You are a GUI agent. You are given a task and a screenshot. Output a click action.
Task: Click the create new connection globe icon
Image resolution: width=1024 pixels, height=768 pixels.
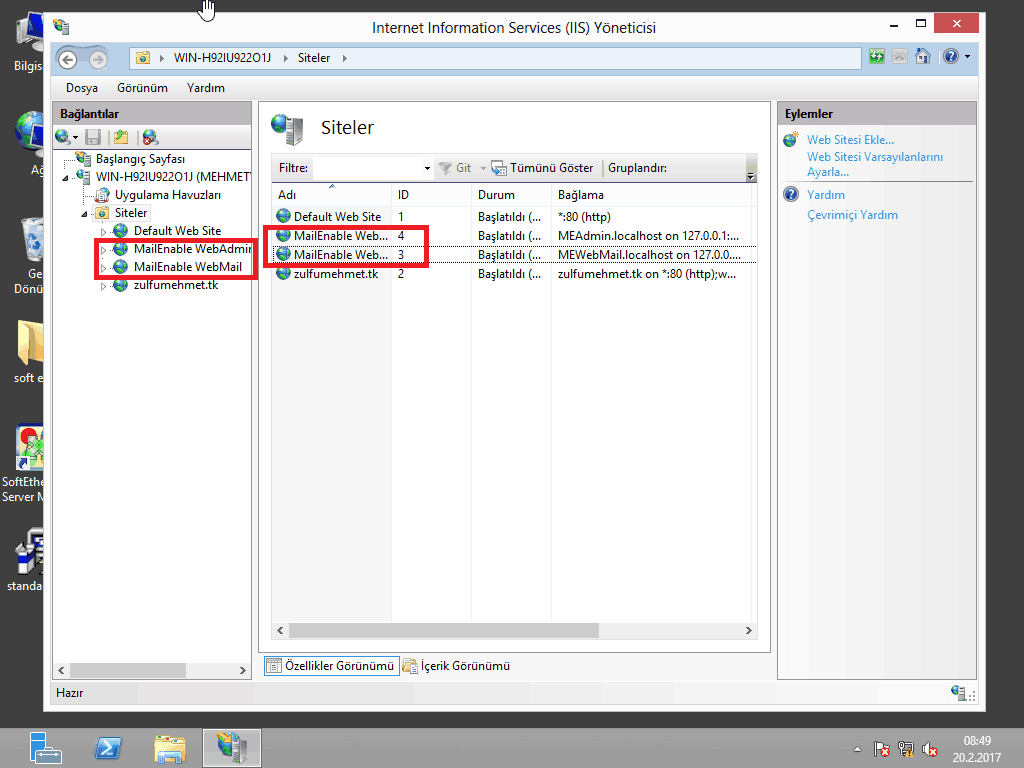63,137
